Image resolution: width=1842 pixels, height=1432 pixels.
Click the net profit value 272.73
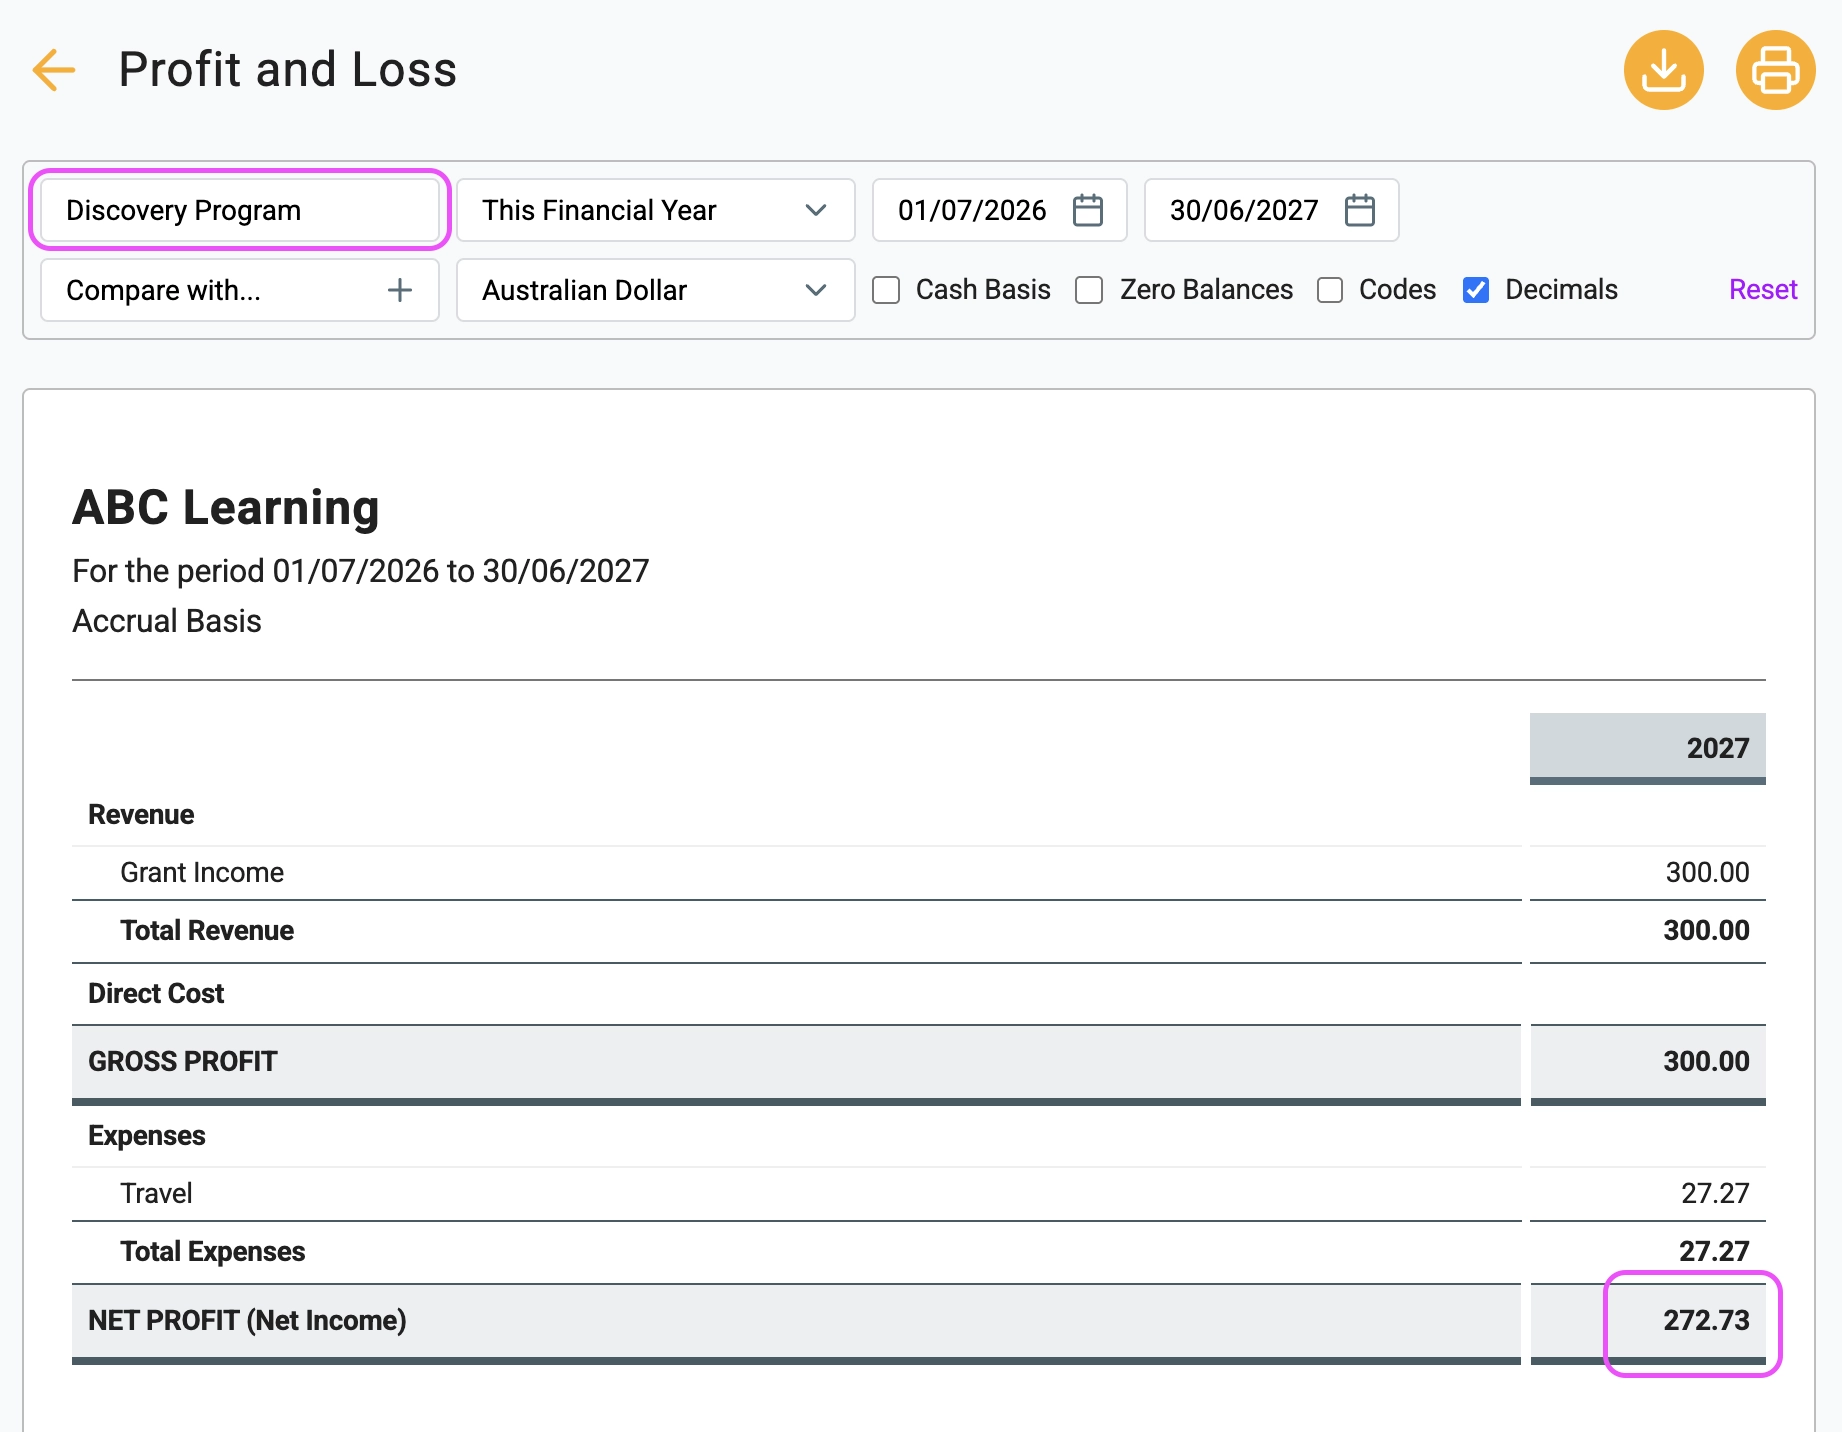tap(1706, 1321)
